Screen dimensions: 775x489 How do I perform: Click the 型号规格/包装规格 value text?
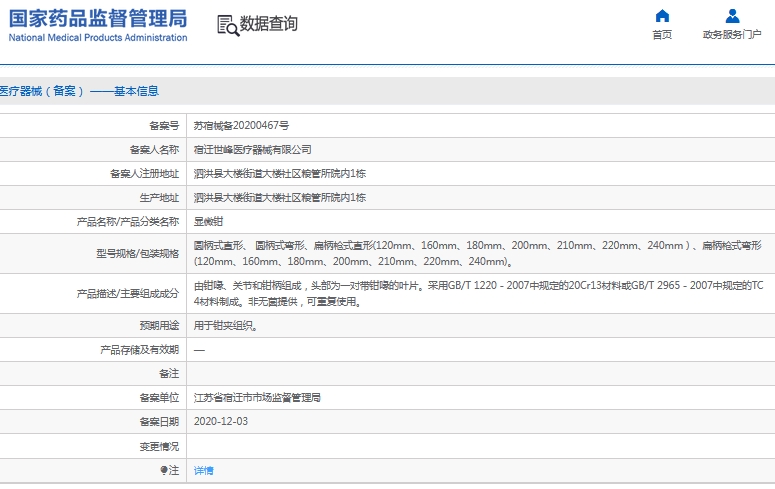pyautogui.click(x=477, y=253)
